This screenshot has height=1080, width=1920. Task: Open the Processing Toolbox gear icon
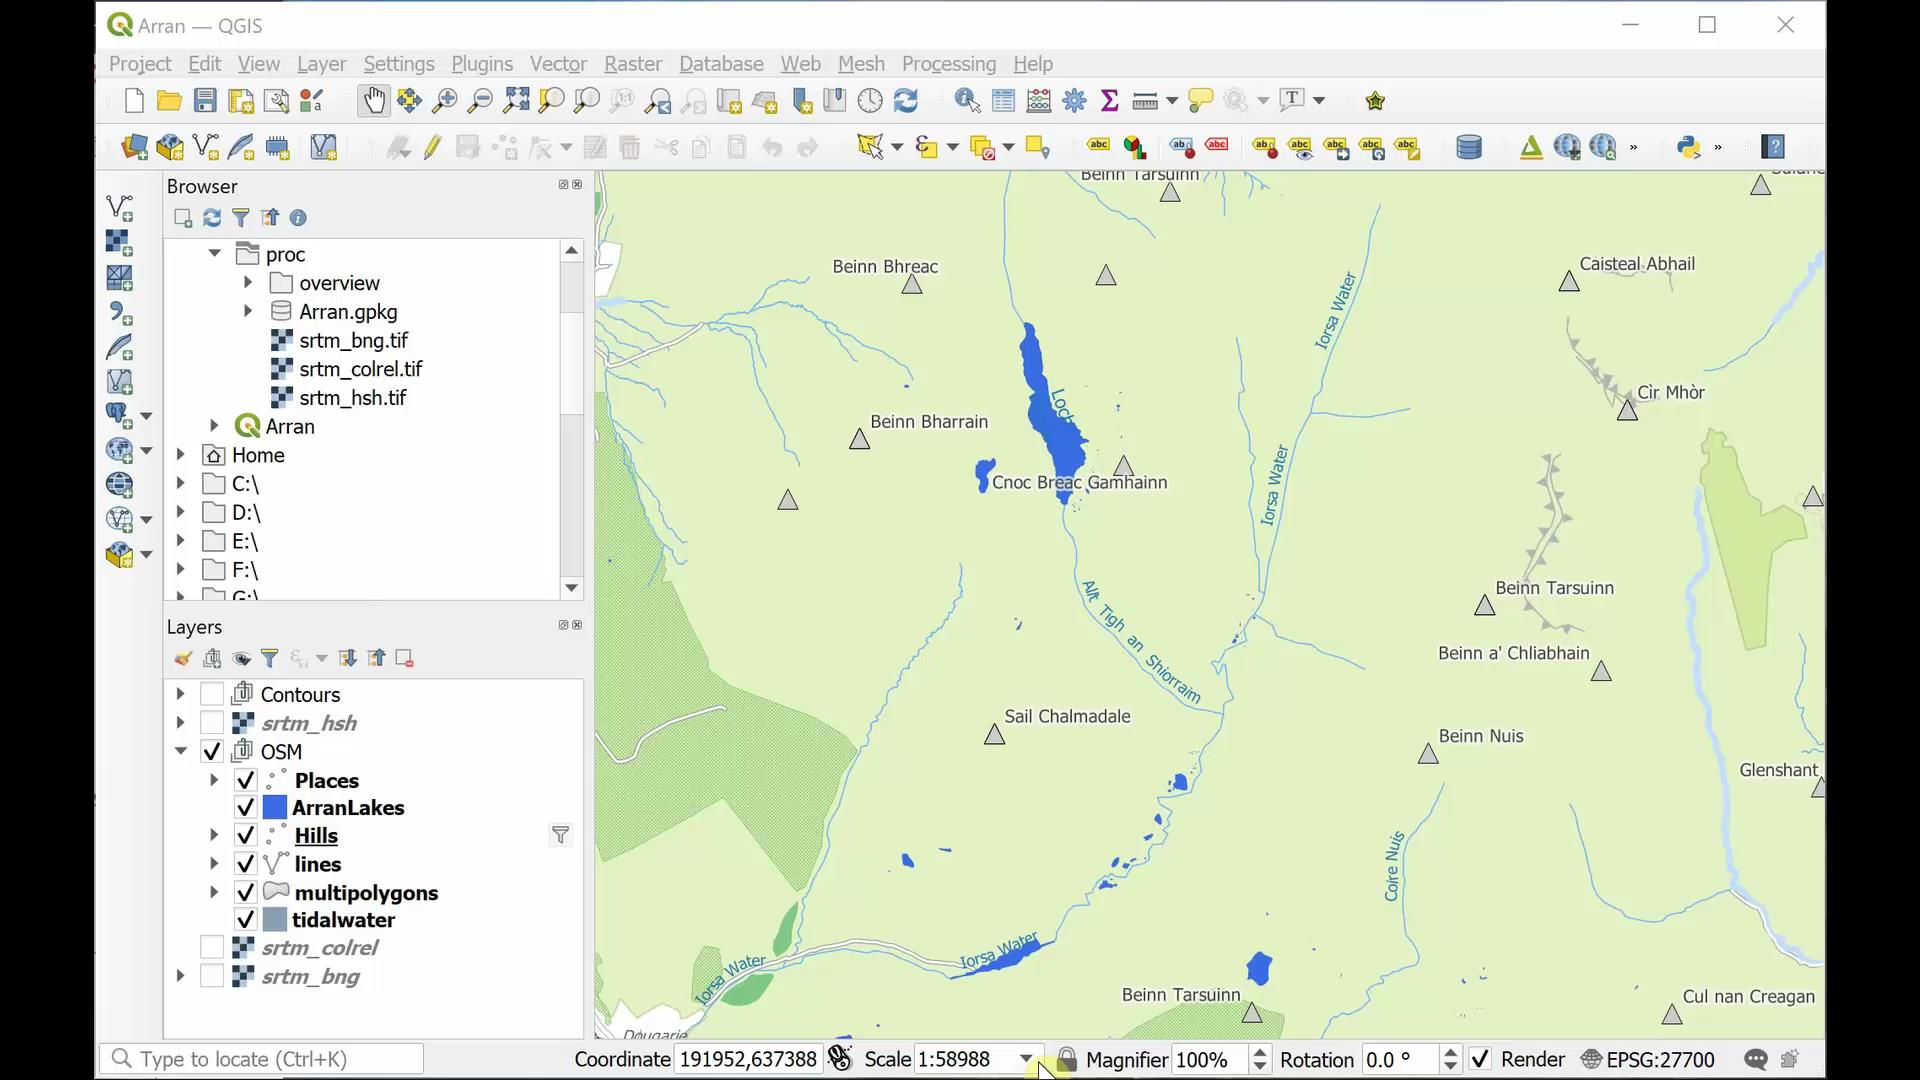click(x=1074, y=100)
